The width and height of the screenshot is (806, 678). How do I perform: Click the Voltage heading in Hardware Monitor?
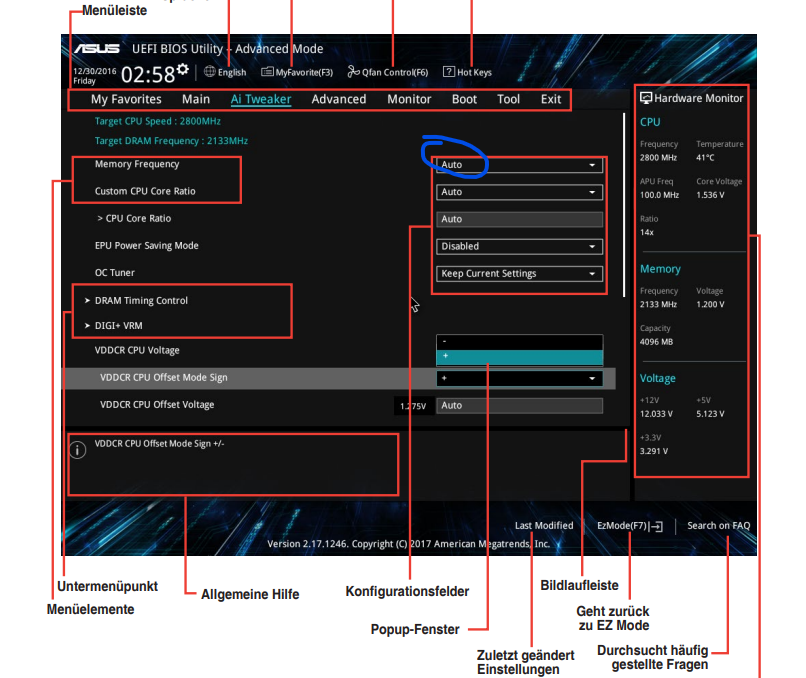point(657,379)
